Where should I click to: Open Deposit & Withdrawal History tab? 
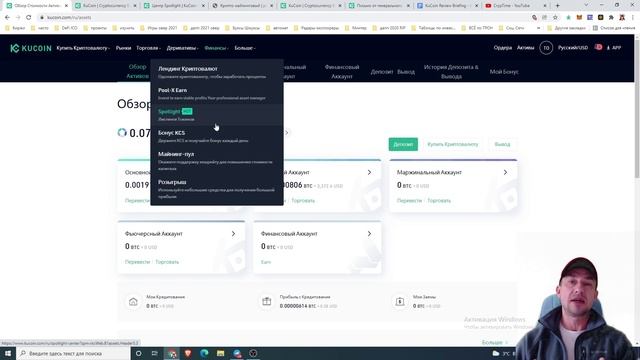tap(451, 71)
